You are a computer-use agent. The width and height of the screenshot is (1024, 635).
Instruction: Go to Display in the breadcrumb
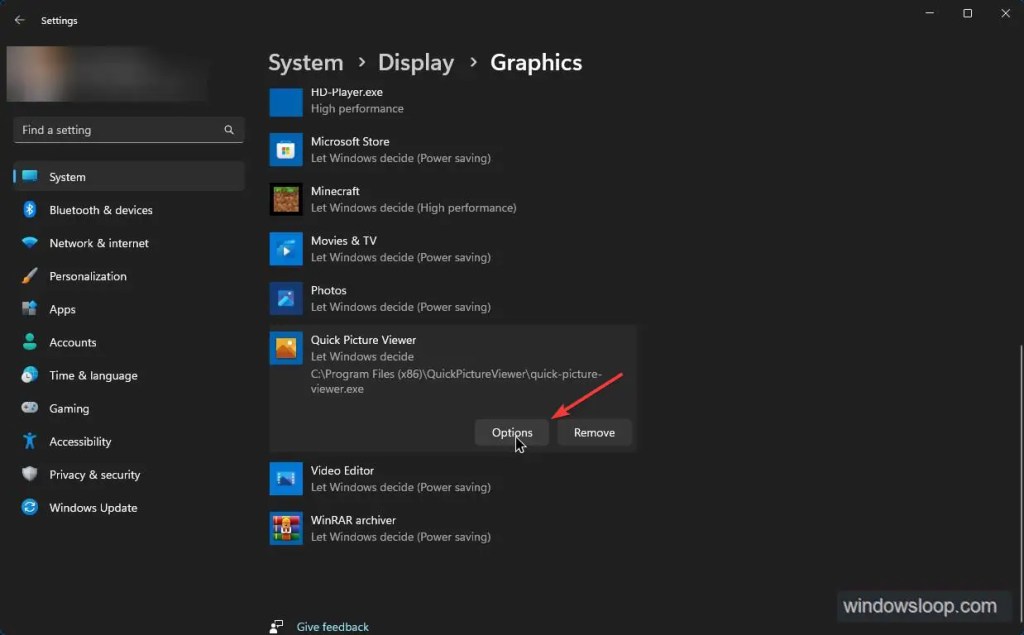[416, 63]
